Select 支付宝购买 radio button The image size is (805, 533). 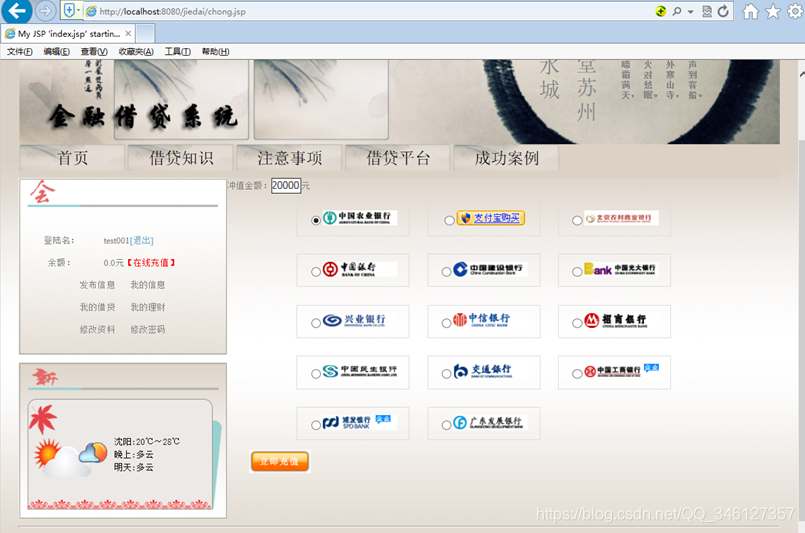coord(449,220)
